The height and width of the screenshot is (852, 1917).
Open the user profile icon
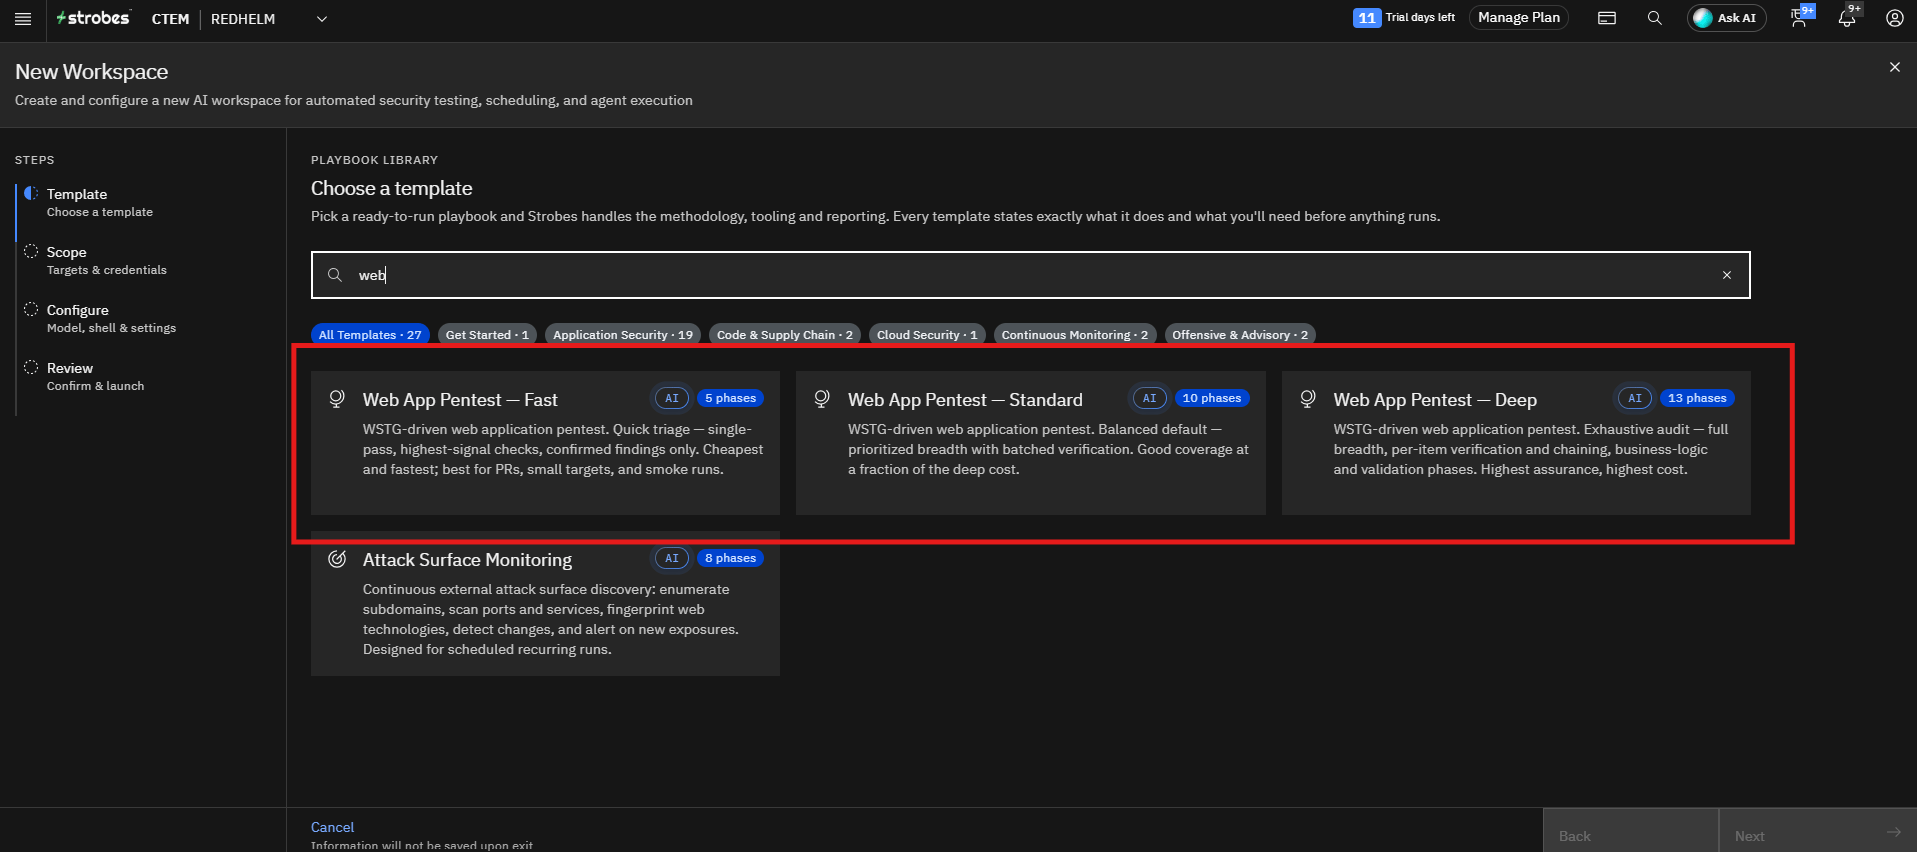pyautogui.click(x=1894, y=18)
